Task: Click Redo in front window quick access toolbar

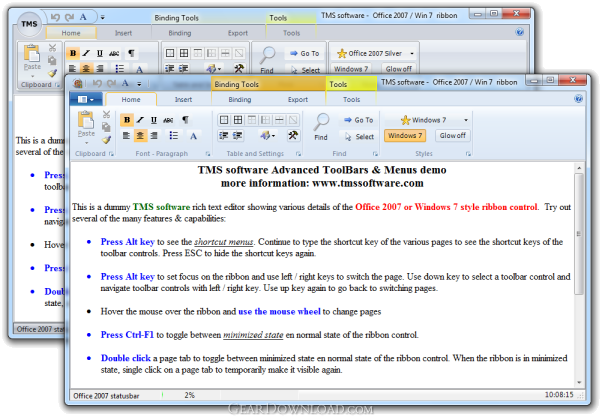Action: click(x=112, y=83)
